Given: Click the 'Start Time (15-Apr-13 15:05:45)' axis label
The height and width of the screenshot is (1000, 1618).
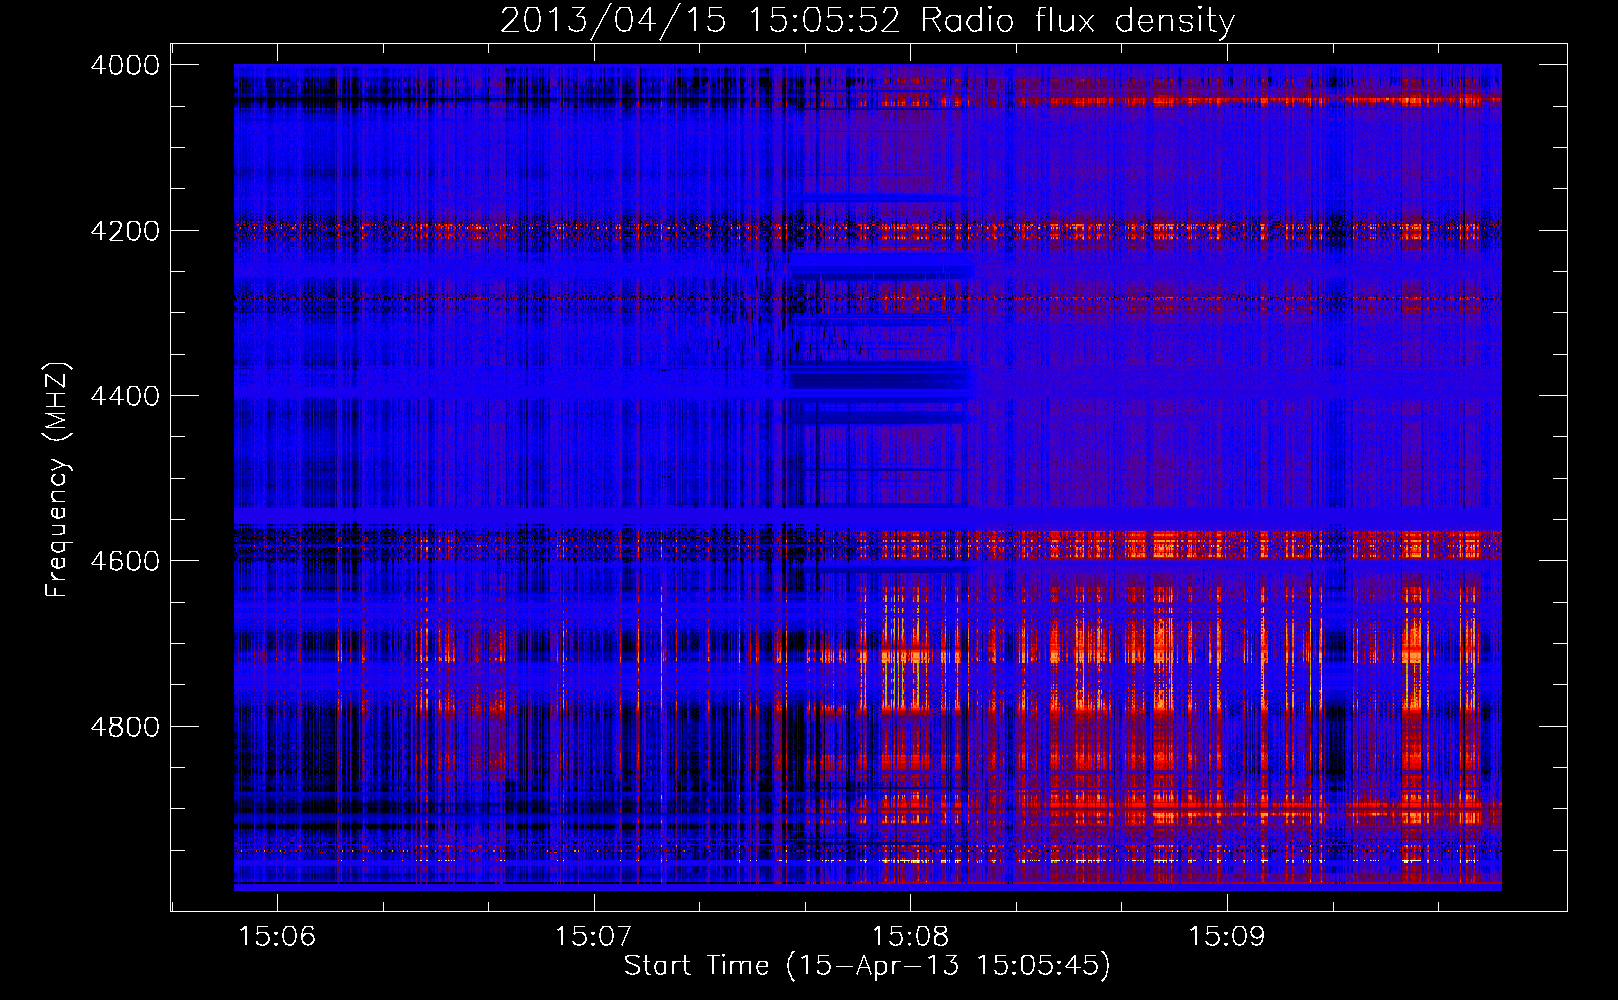Looking at the screenshot, I should pyautogui.click(x=867, y=966).
